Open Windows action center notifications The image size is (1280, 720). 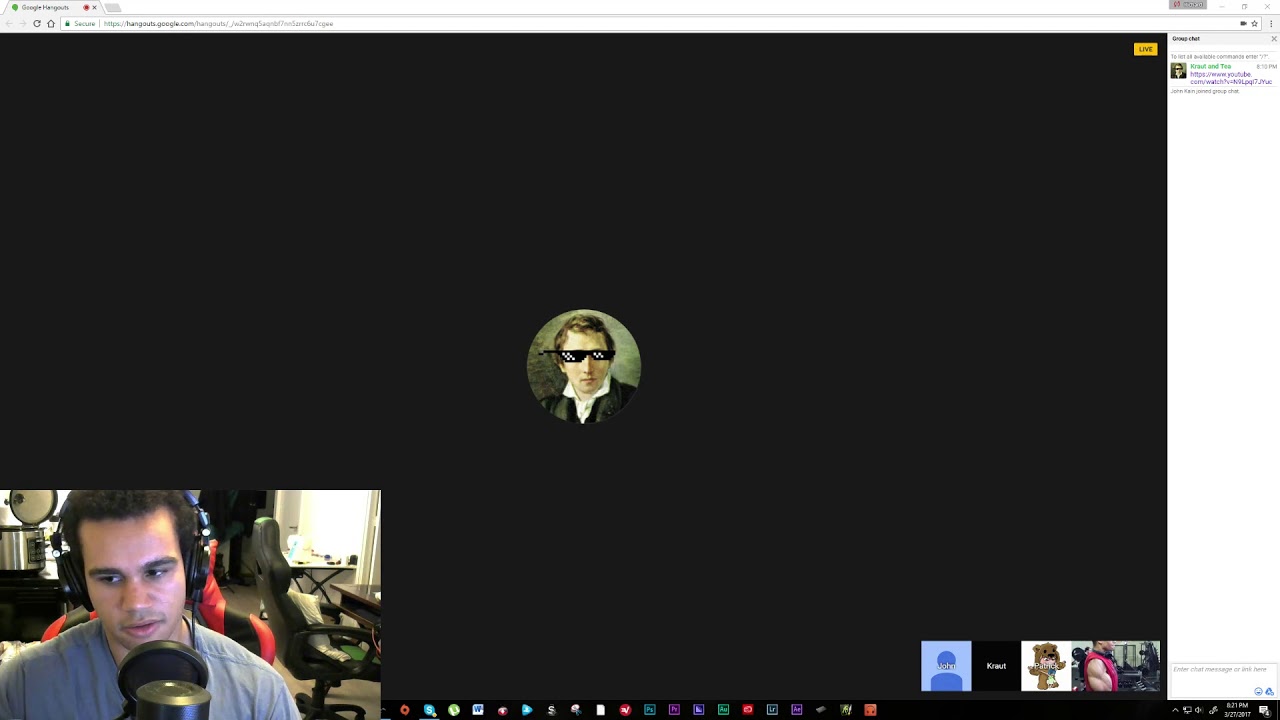click(1264, 710)
